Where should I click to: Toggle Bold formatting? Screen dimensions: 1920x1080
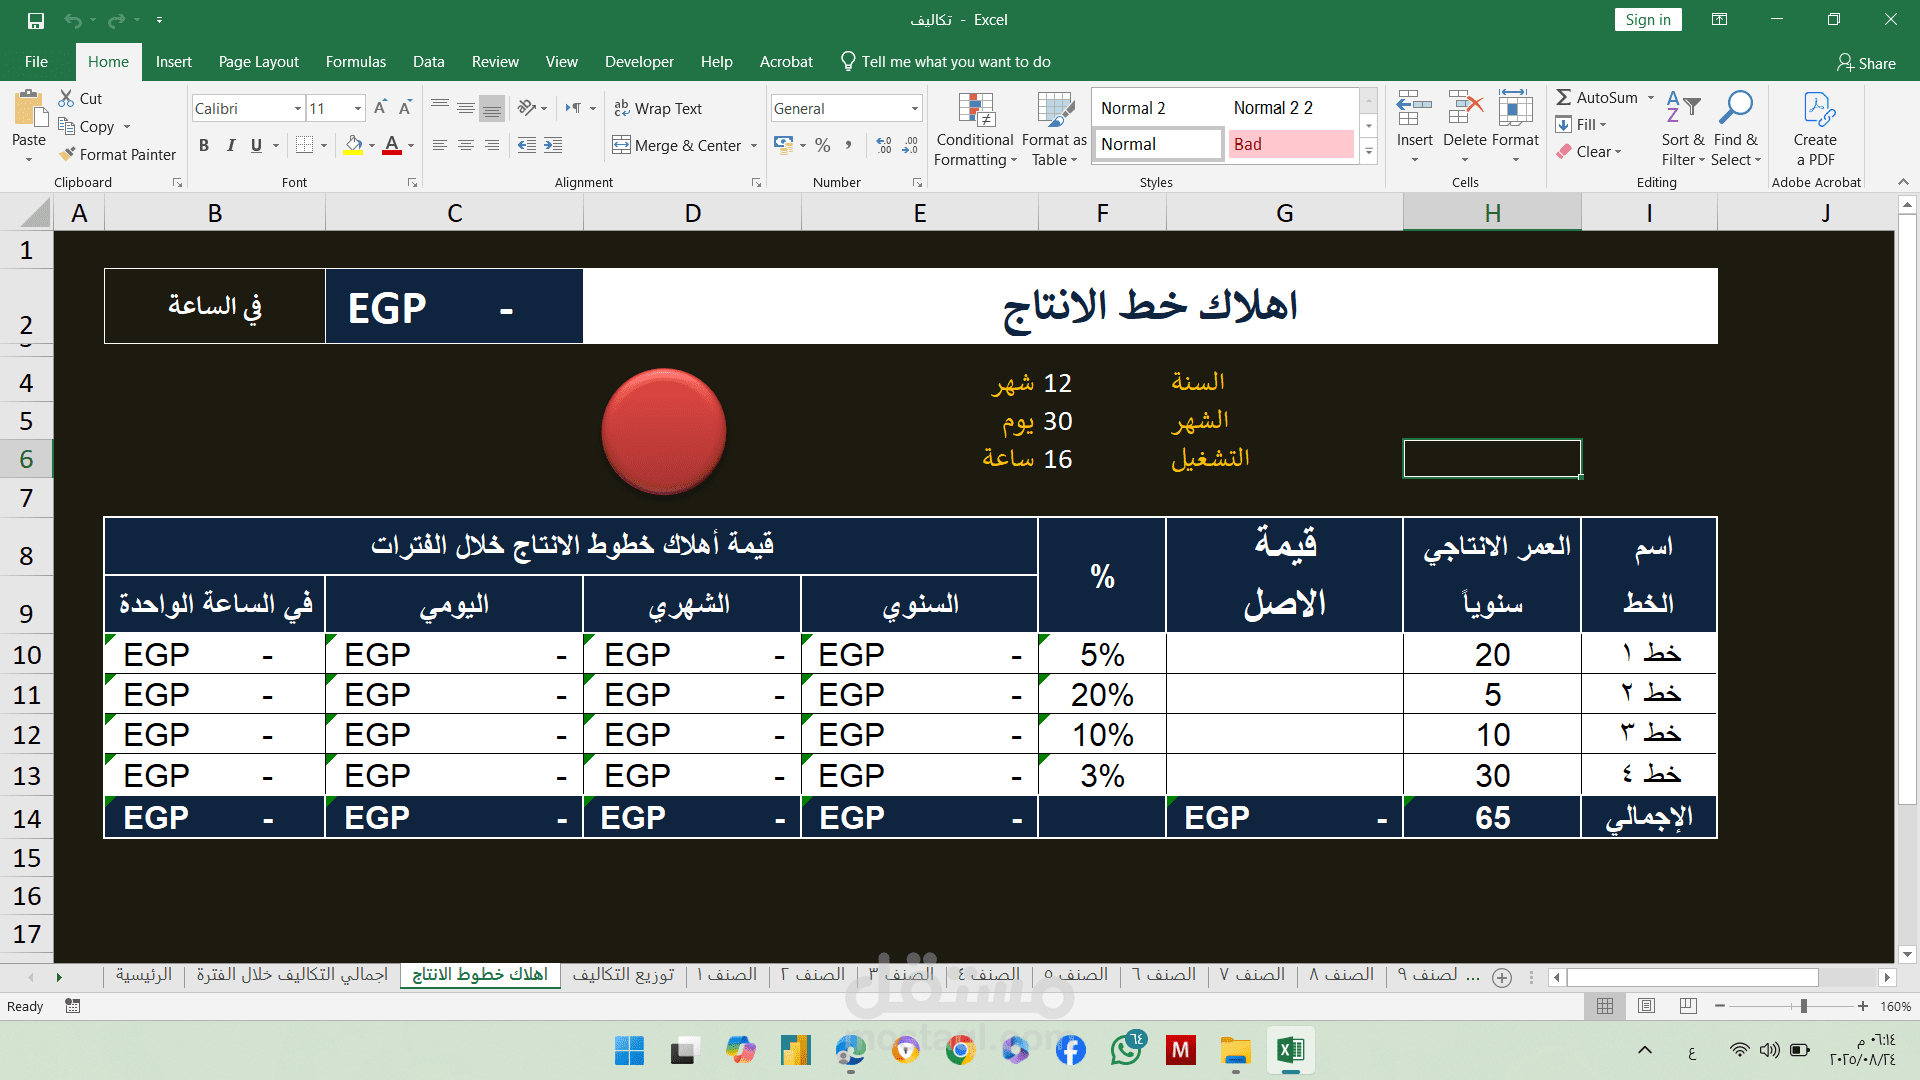pyautogui.click(x=204, y=145)
